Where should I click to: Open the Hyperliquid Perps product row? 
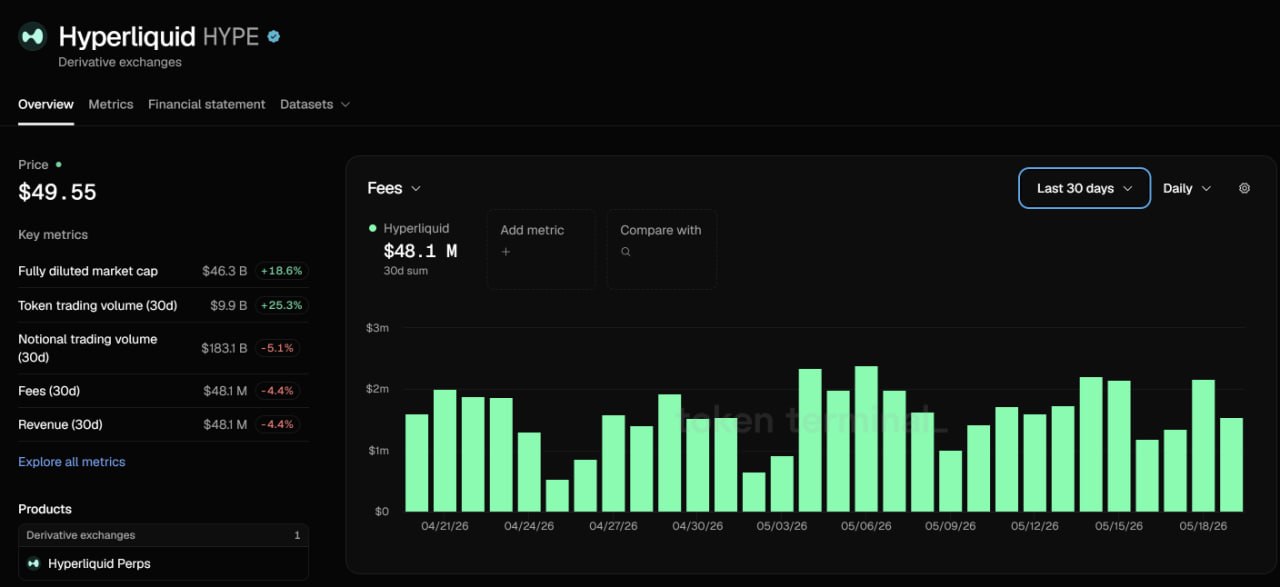coord(164,564)
